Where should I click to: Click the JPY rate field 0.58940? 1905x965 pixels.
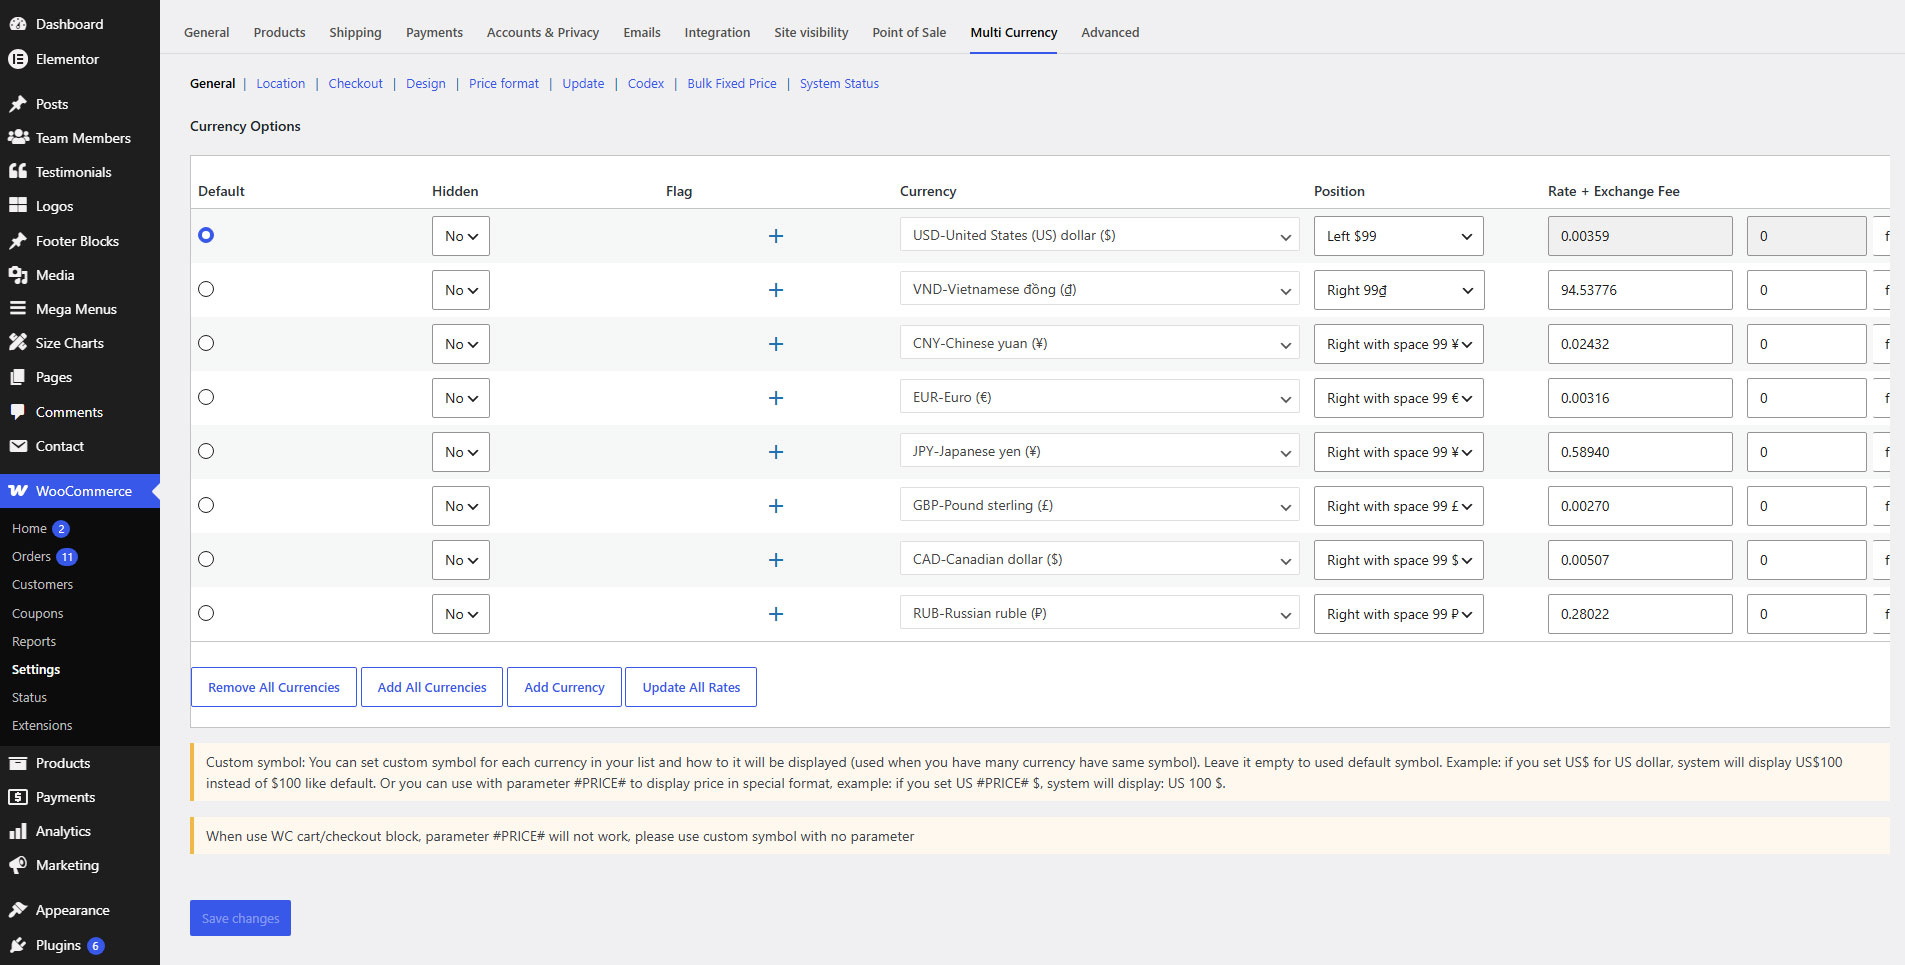click(x=1640, y=452)
